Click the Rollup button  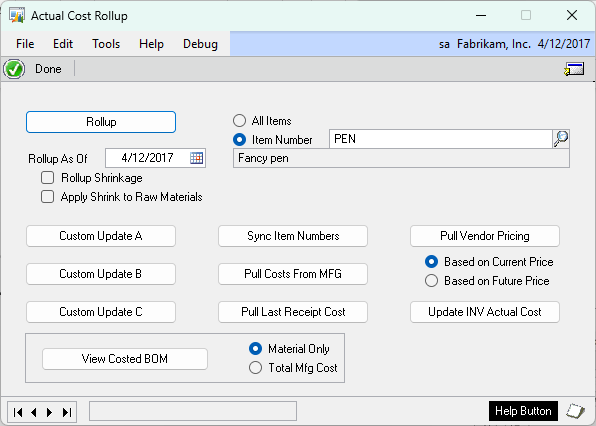tap(101, 122)
